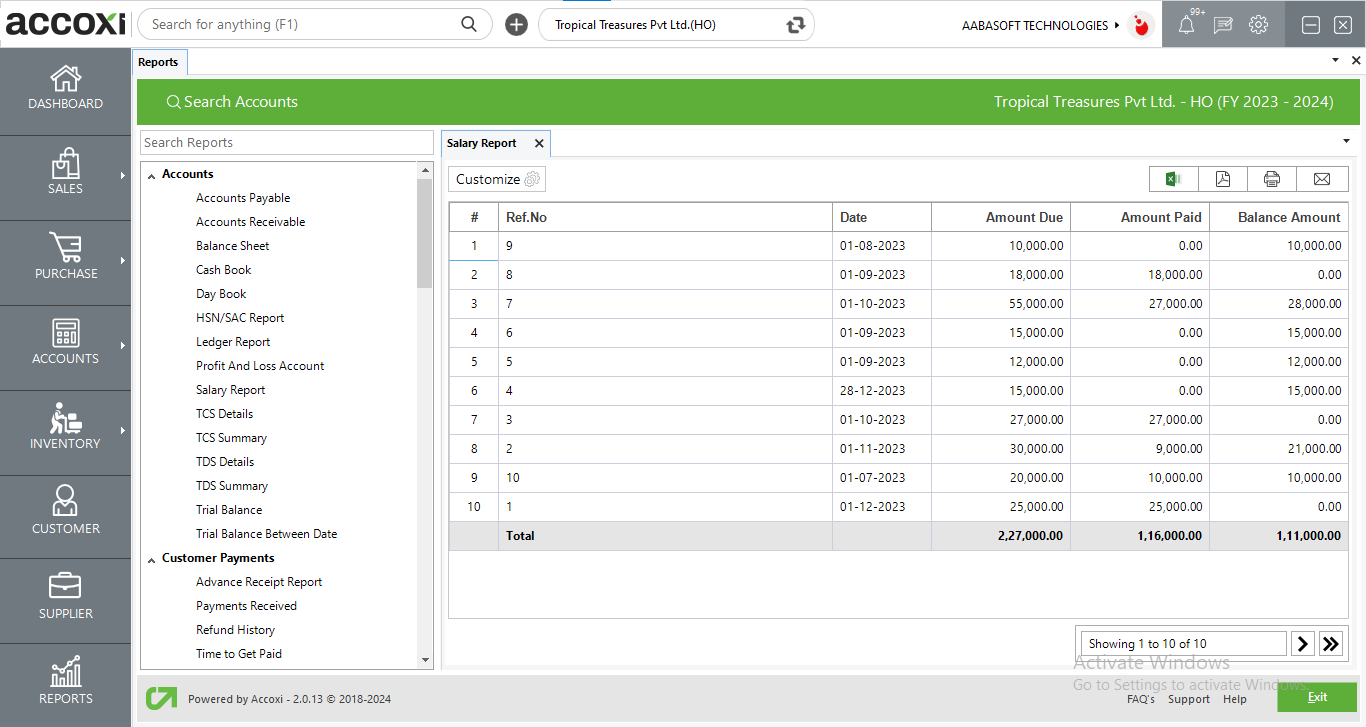The image size is (1366, 727).
Task: Open the FAQ's link
Action: pyautogui.click(x=1141, y=699)
